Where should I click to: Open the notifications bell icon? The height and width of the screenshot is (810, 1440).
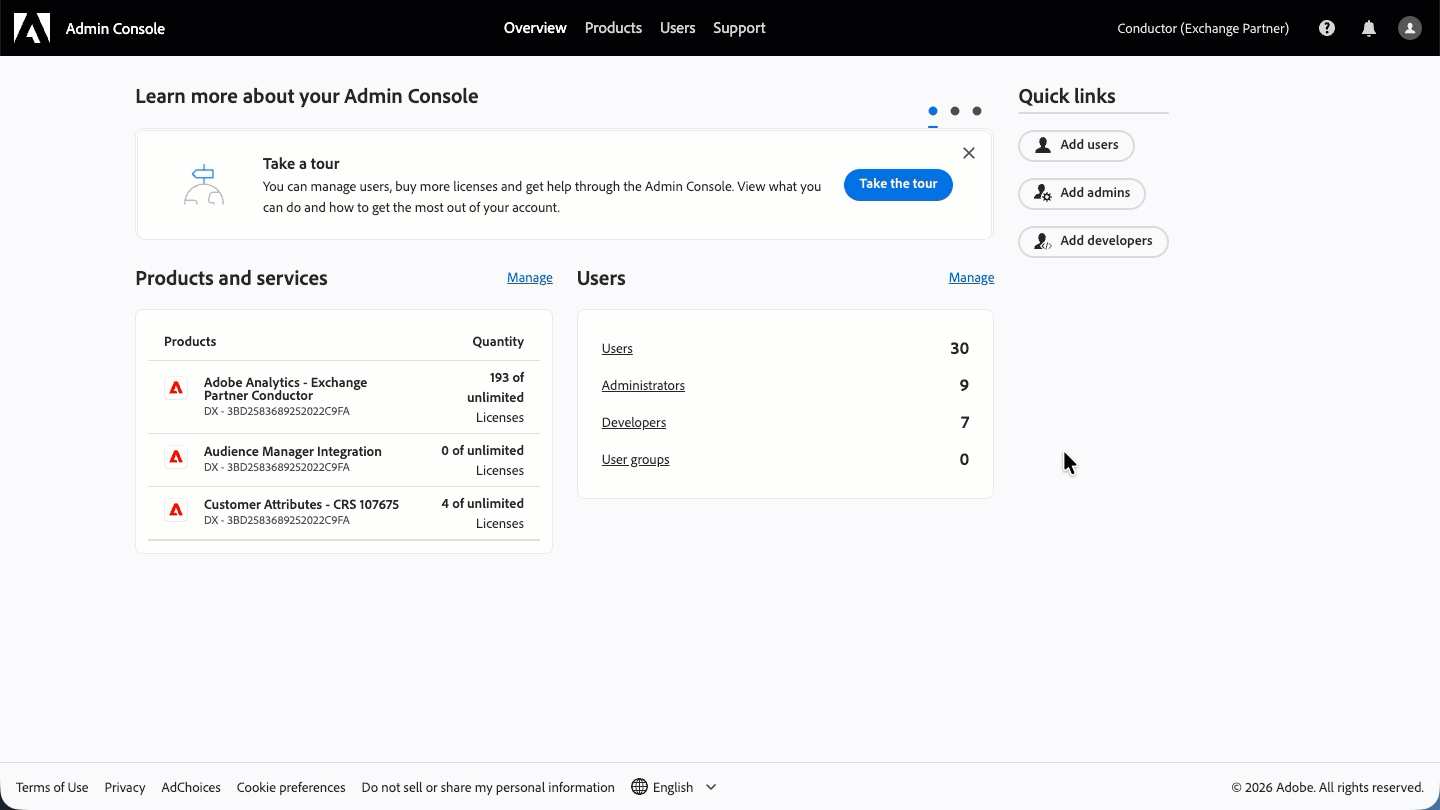coord(1369,28)
